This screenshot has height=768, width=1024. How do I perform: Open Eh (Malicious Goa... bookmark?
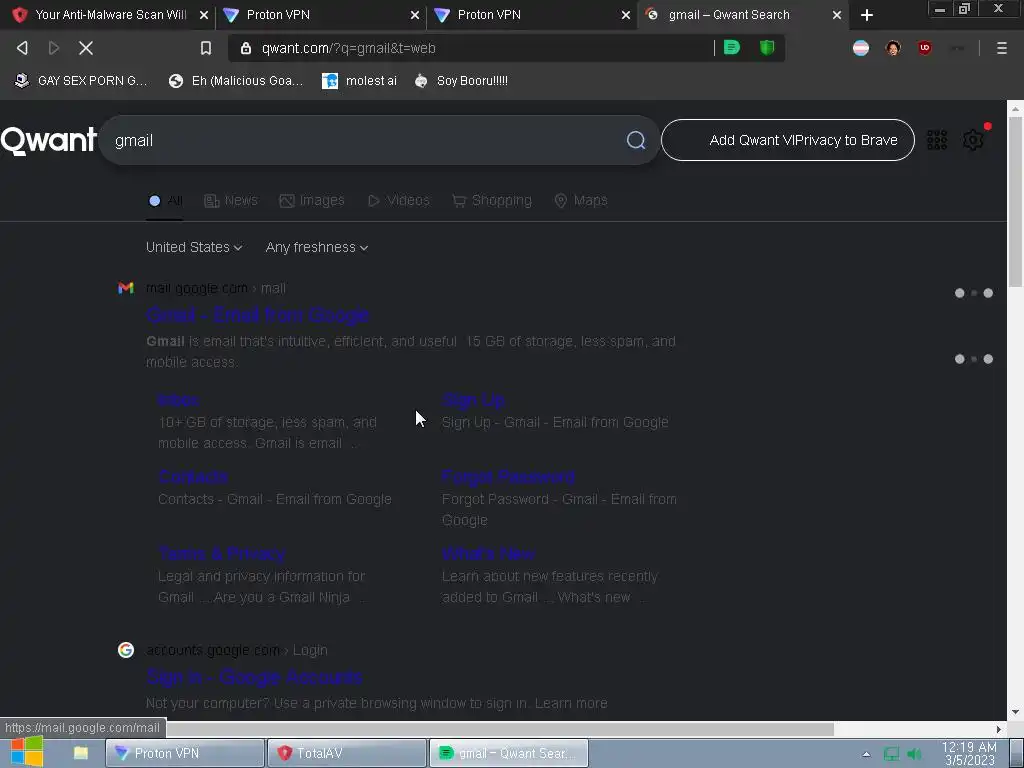point(236,80)
